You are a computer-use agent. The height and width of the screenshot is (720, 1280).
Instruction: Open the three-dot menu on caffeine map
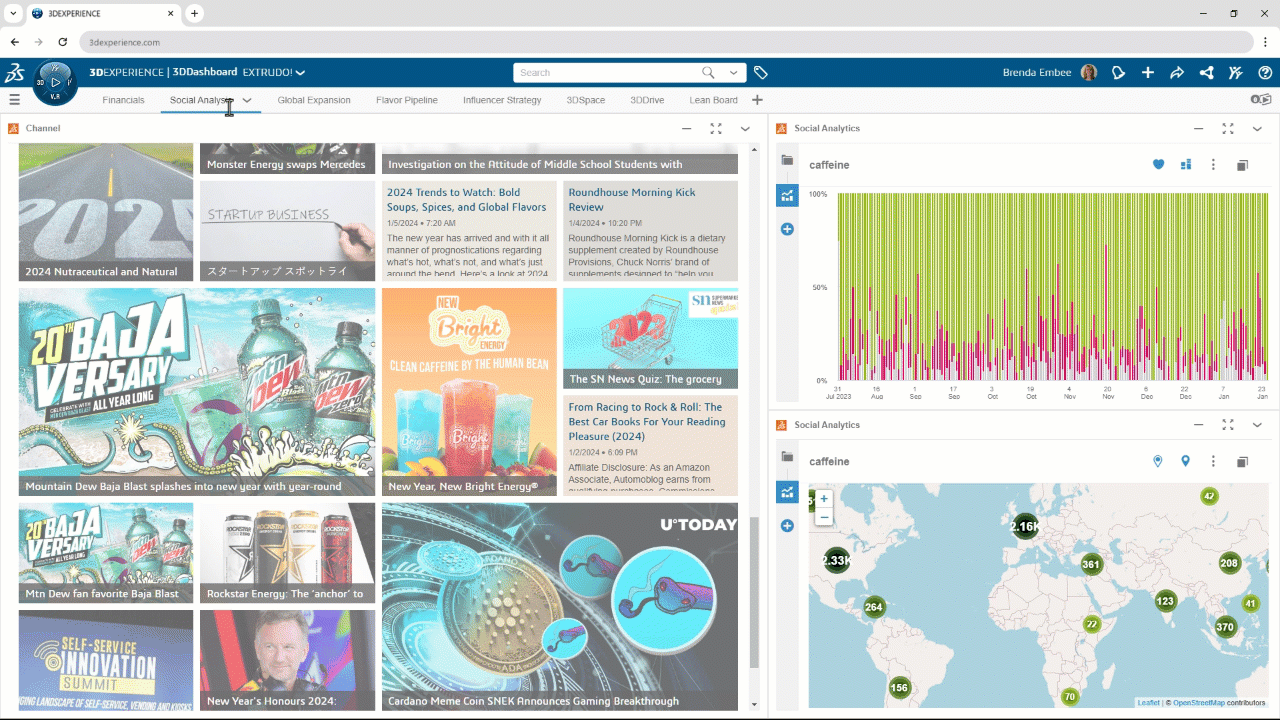pyautogui.click(x=1213, y=461)
